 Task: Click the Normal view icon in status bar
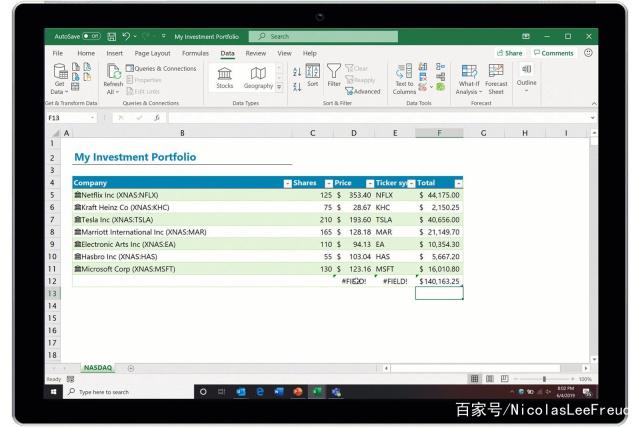[x=474, y=379]
